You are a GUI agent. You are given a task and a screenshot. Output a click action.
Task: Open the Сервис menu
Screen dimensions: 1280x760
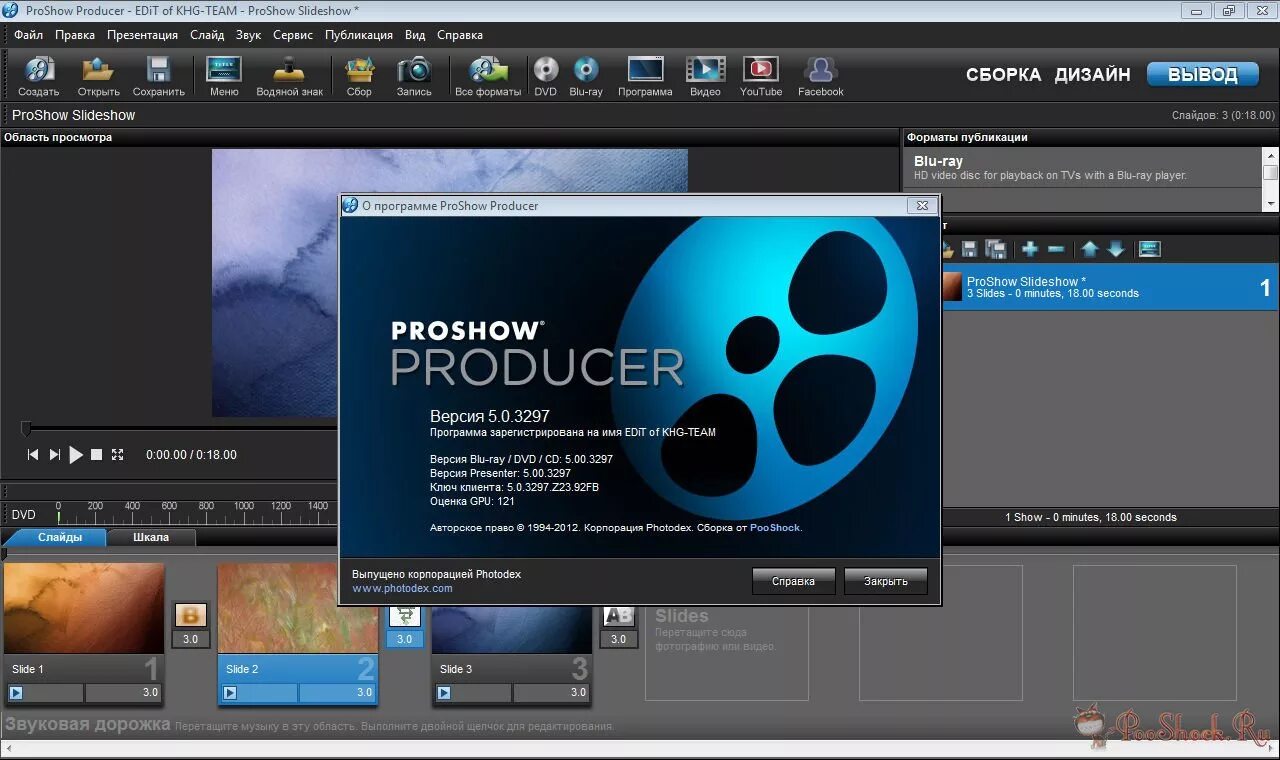(x=293, y=35)
